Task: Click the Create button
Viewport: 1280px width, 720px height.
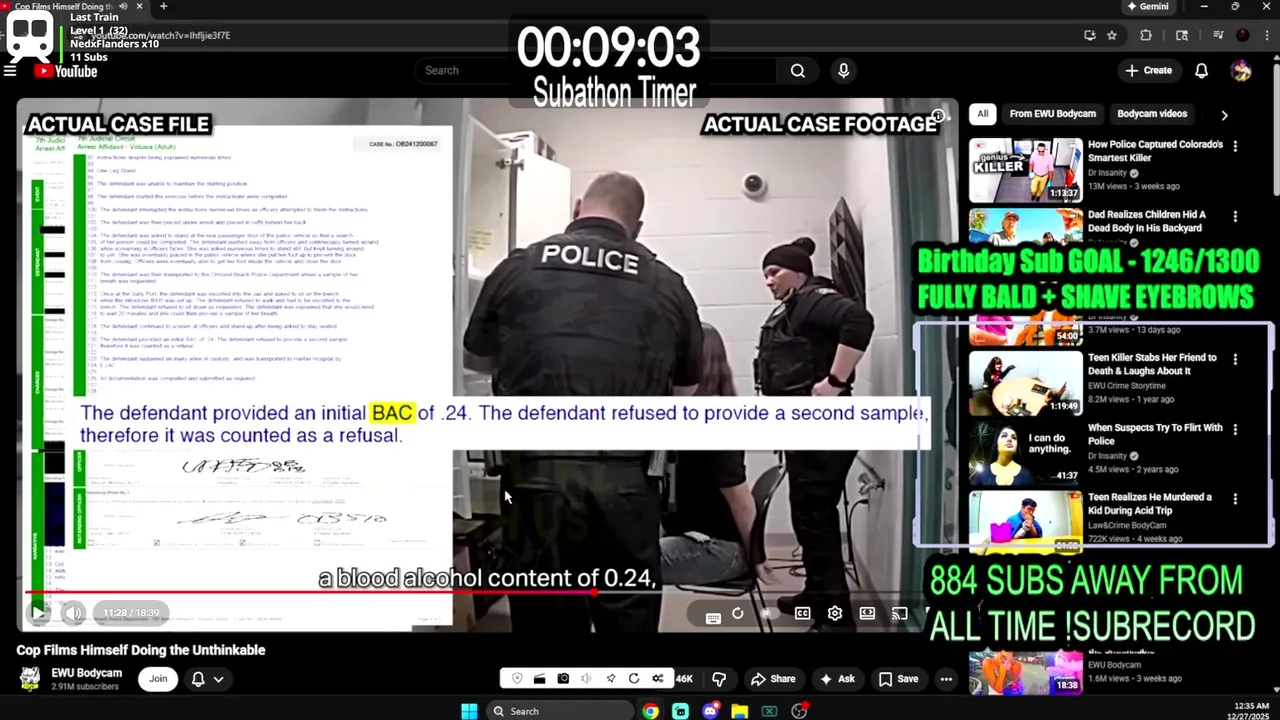Action: [1148, 71]
